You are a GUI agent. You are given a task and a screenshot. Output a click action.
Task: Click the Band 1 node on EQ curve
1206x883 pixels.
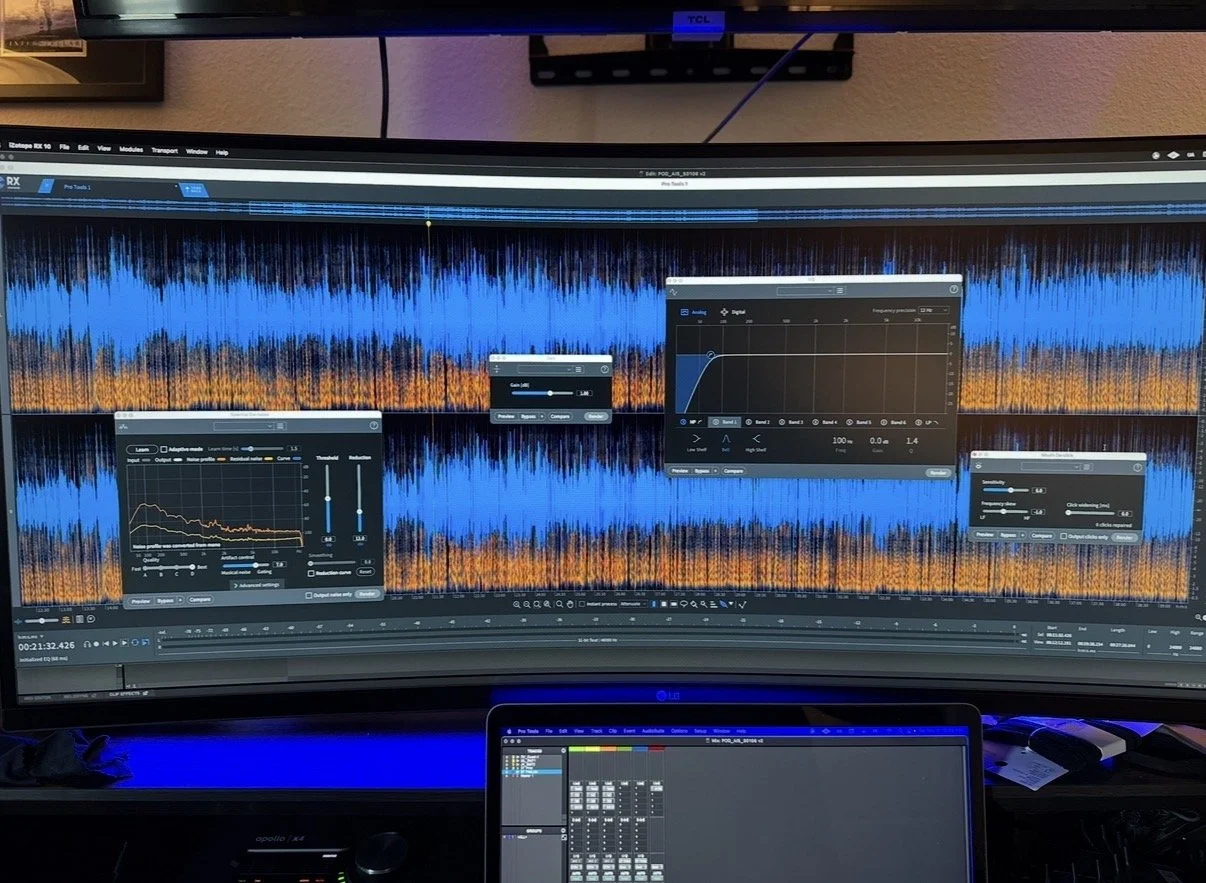(711, 354)
